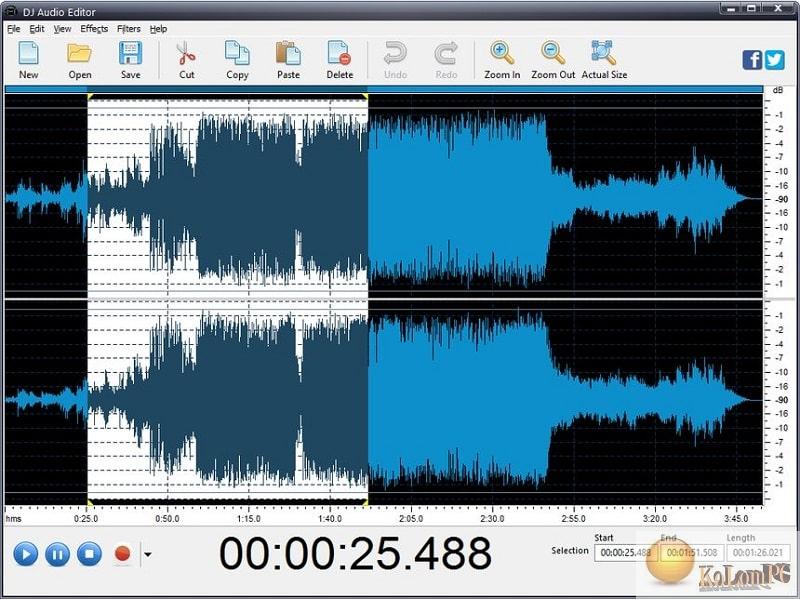Open an audio file from folder icon
The height and width of the screenshot is (599, 800).
pyautogui.click(x=80, y=60)
